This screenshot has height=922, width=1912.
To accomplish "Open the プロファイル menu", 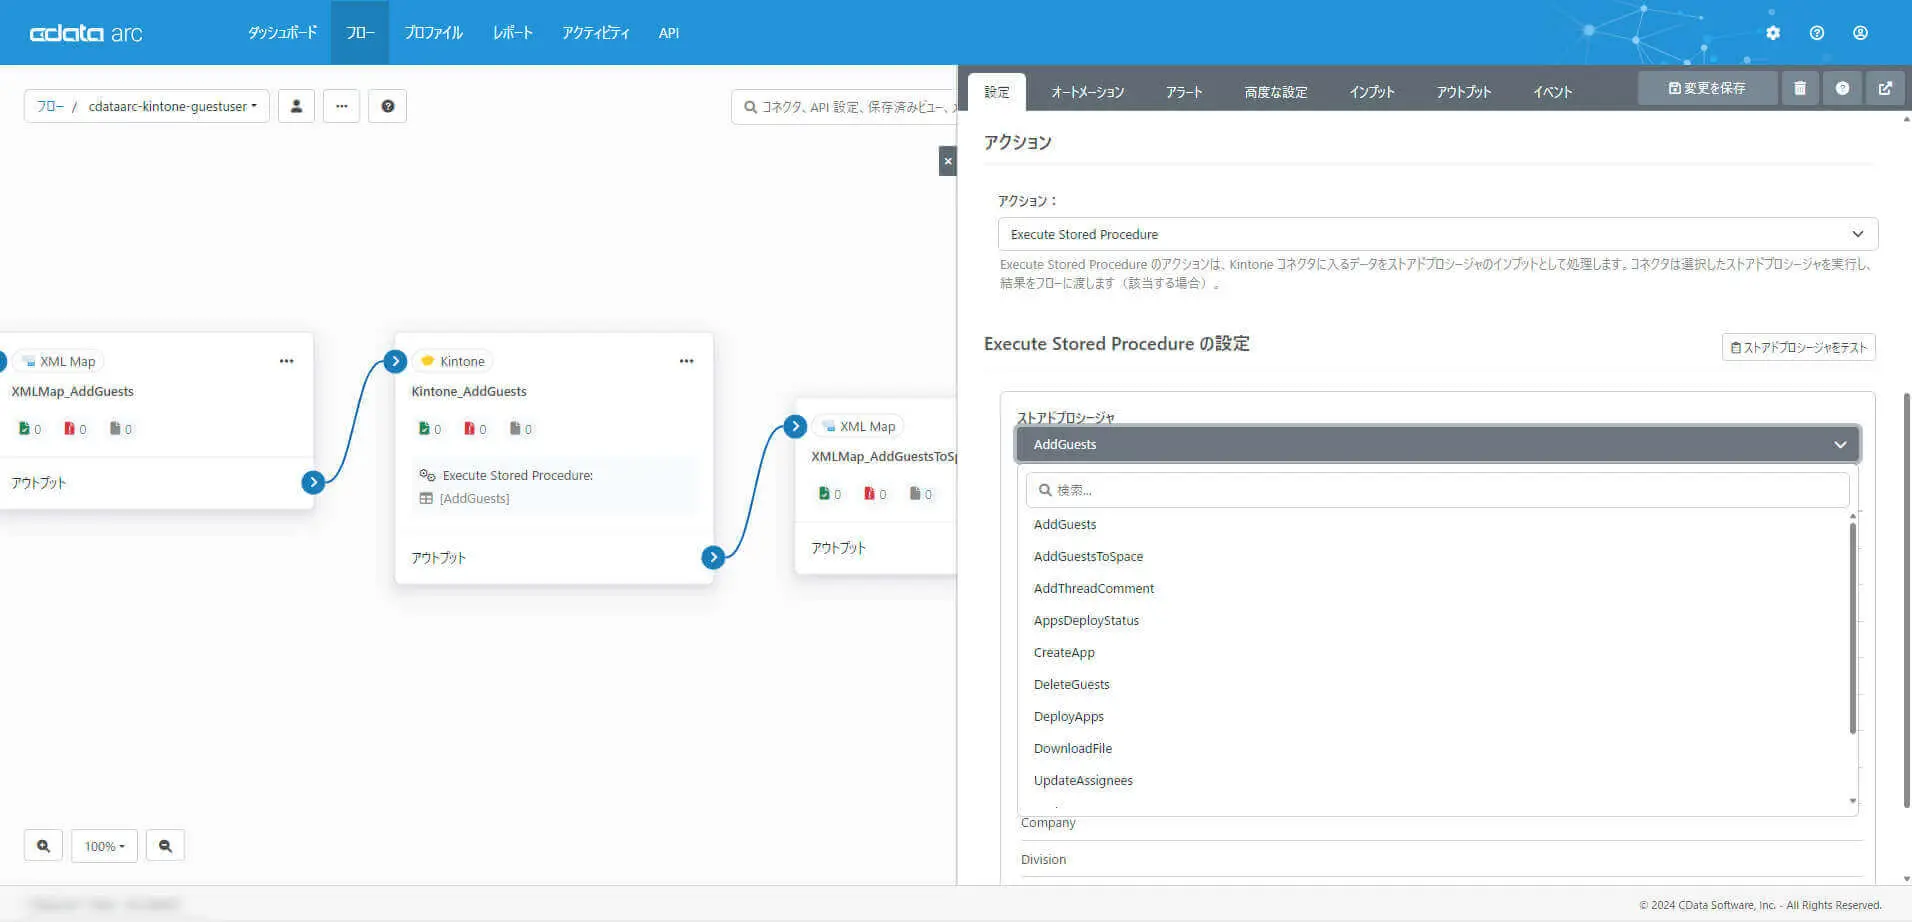I will tap(434, 33).
